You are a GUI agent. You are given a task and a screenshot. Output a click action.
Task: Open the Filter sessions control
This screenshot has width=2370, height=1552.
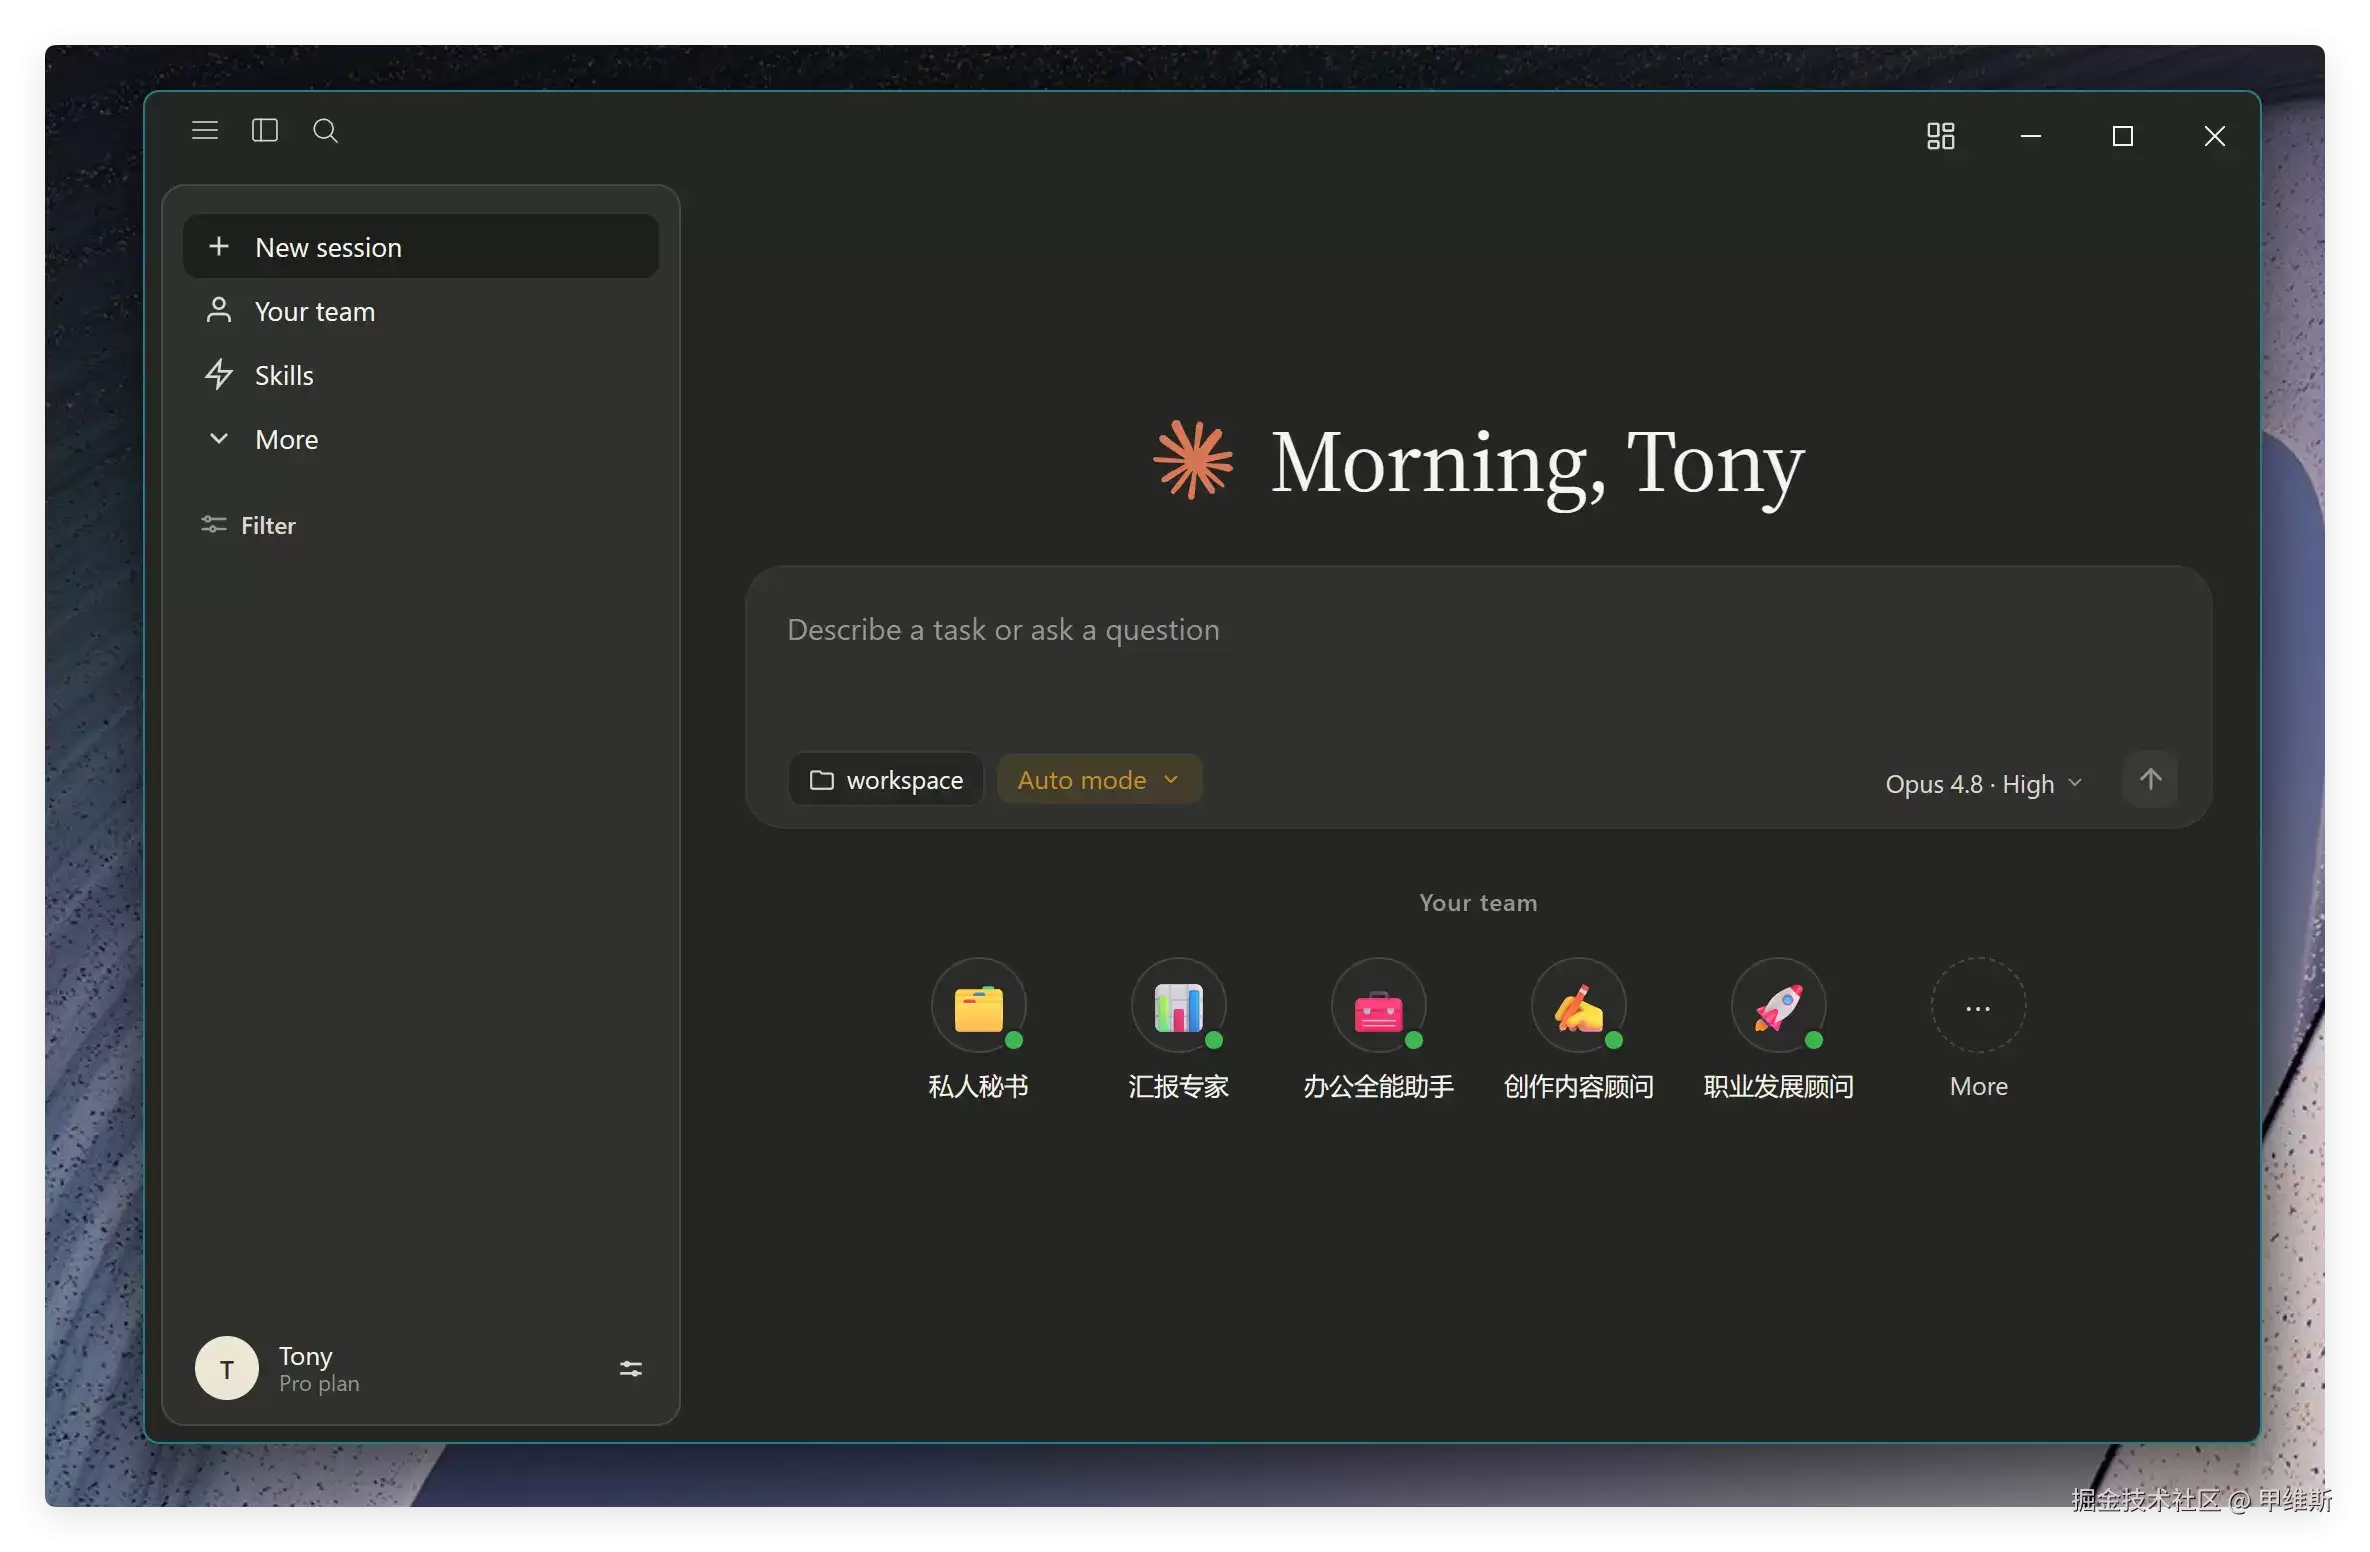point(248,526)
